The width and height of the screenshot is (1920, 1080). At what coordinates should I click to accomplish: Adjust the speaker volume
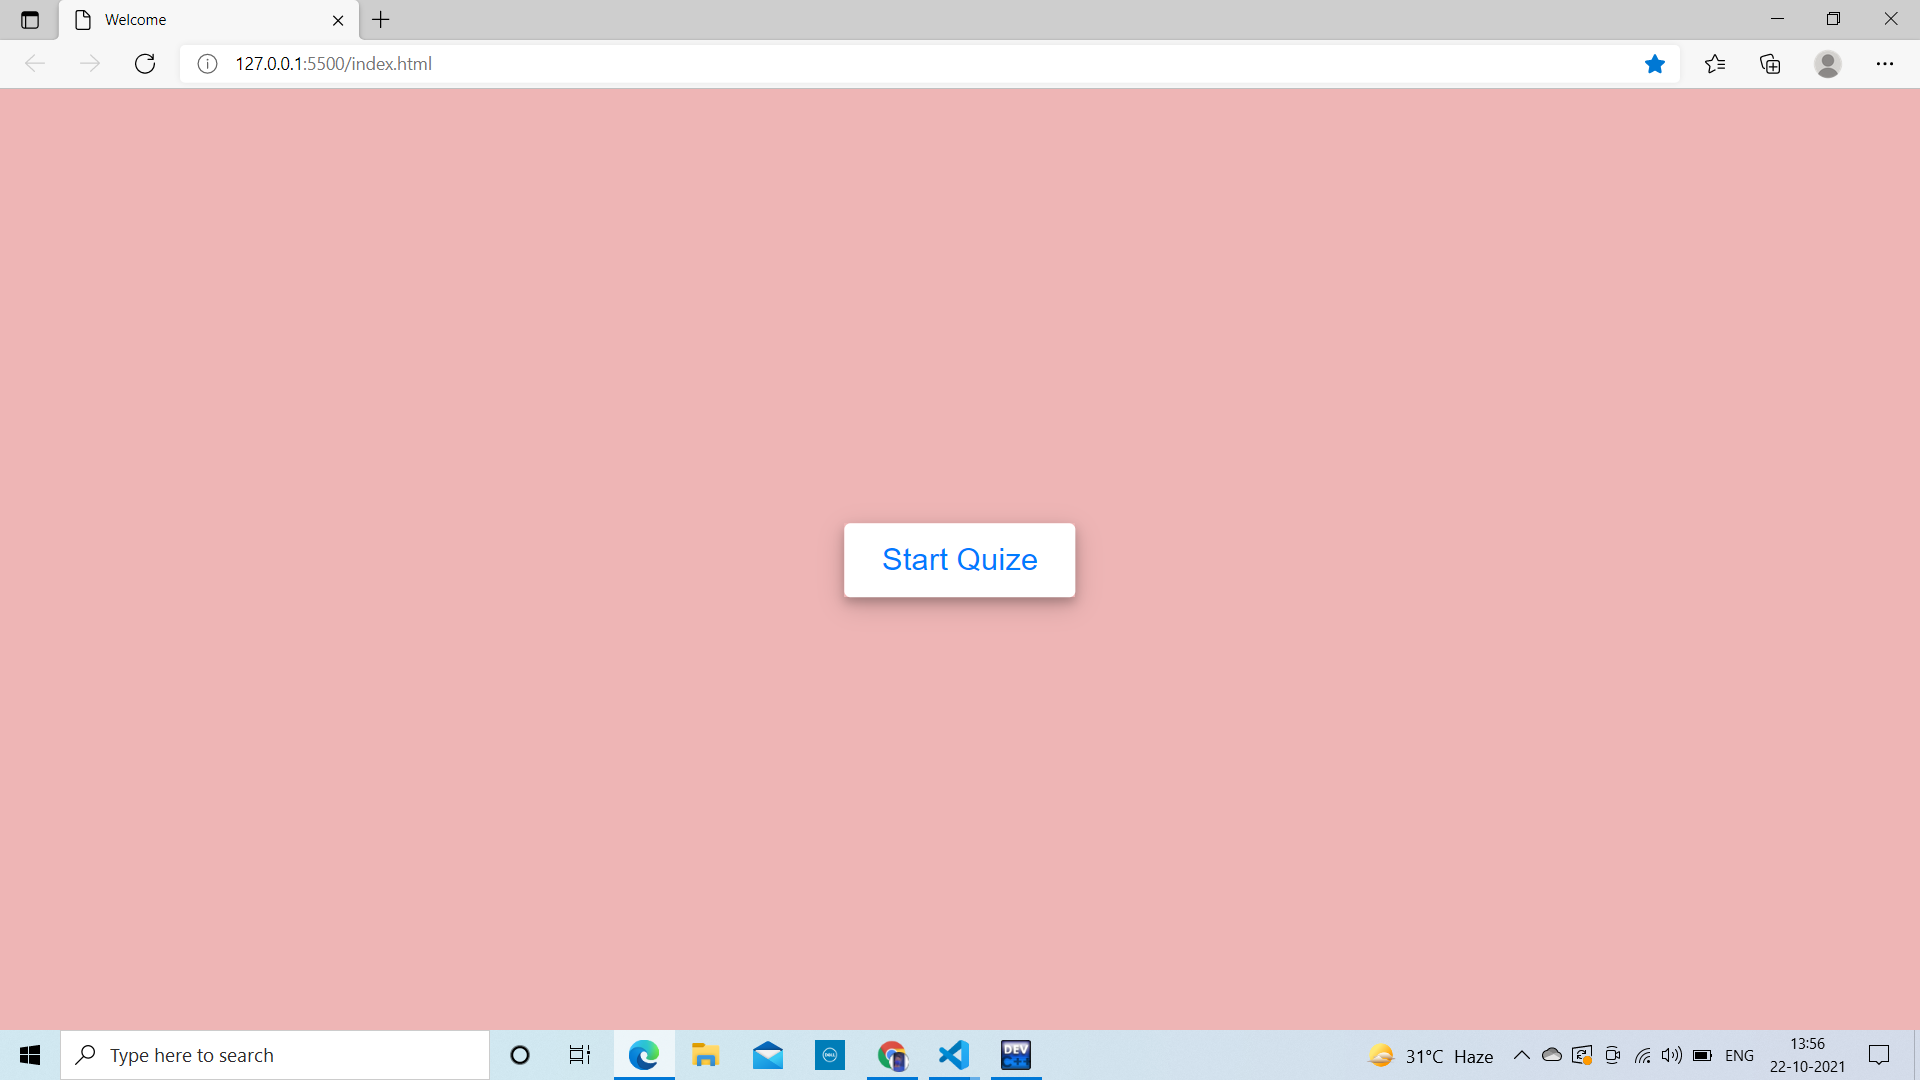[x=1672, y=1055]
